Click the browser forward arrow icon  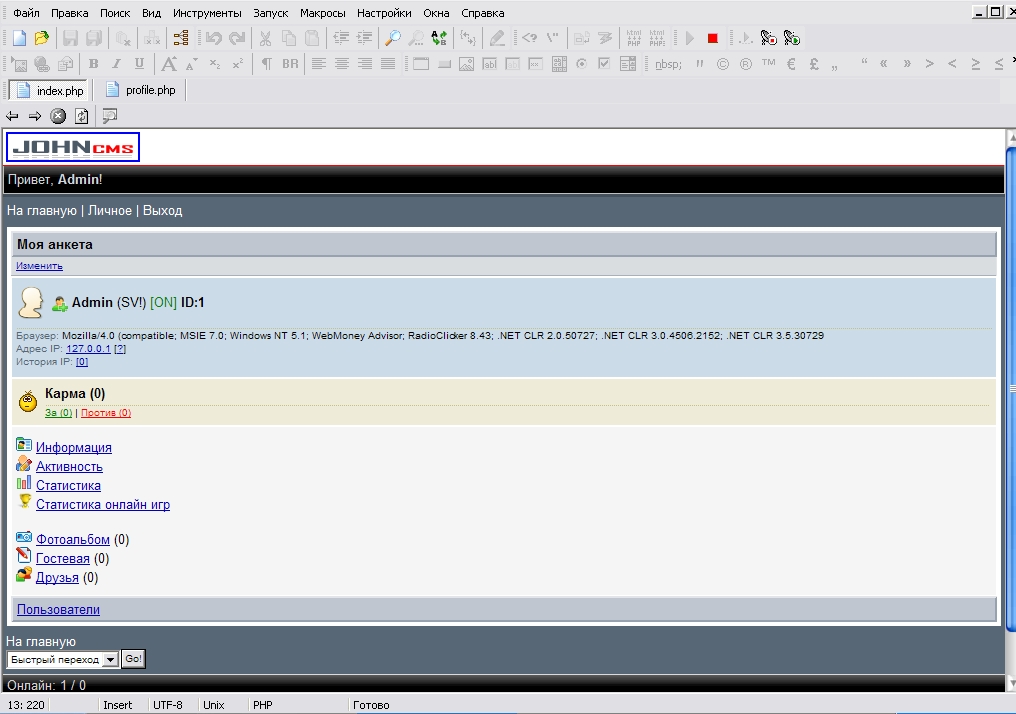35,116
